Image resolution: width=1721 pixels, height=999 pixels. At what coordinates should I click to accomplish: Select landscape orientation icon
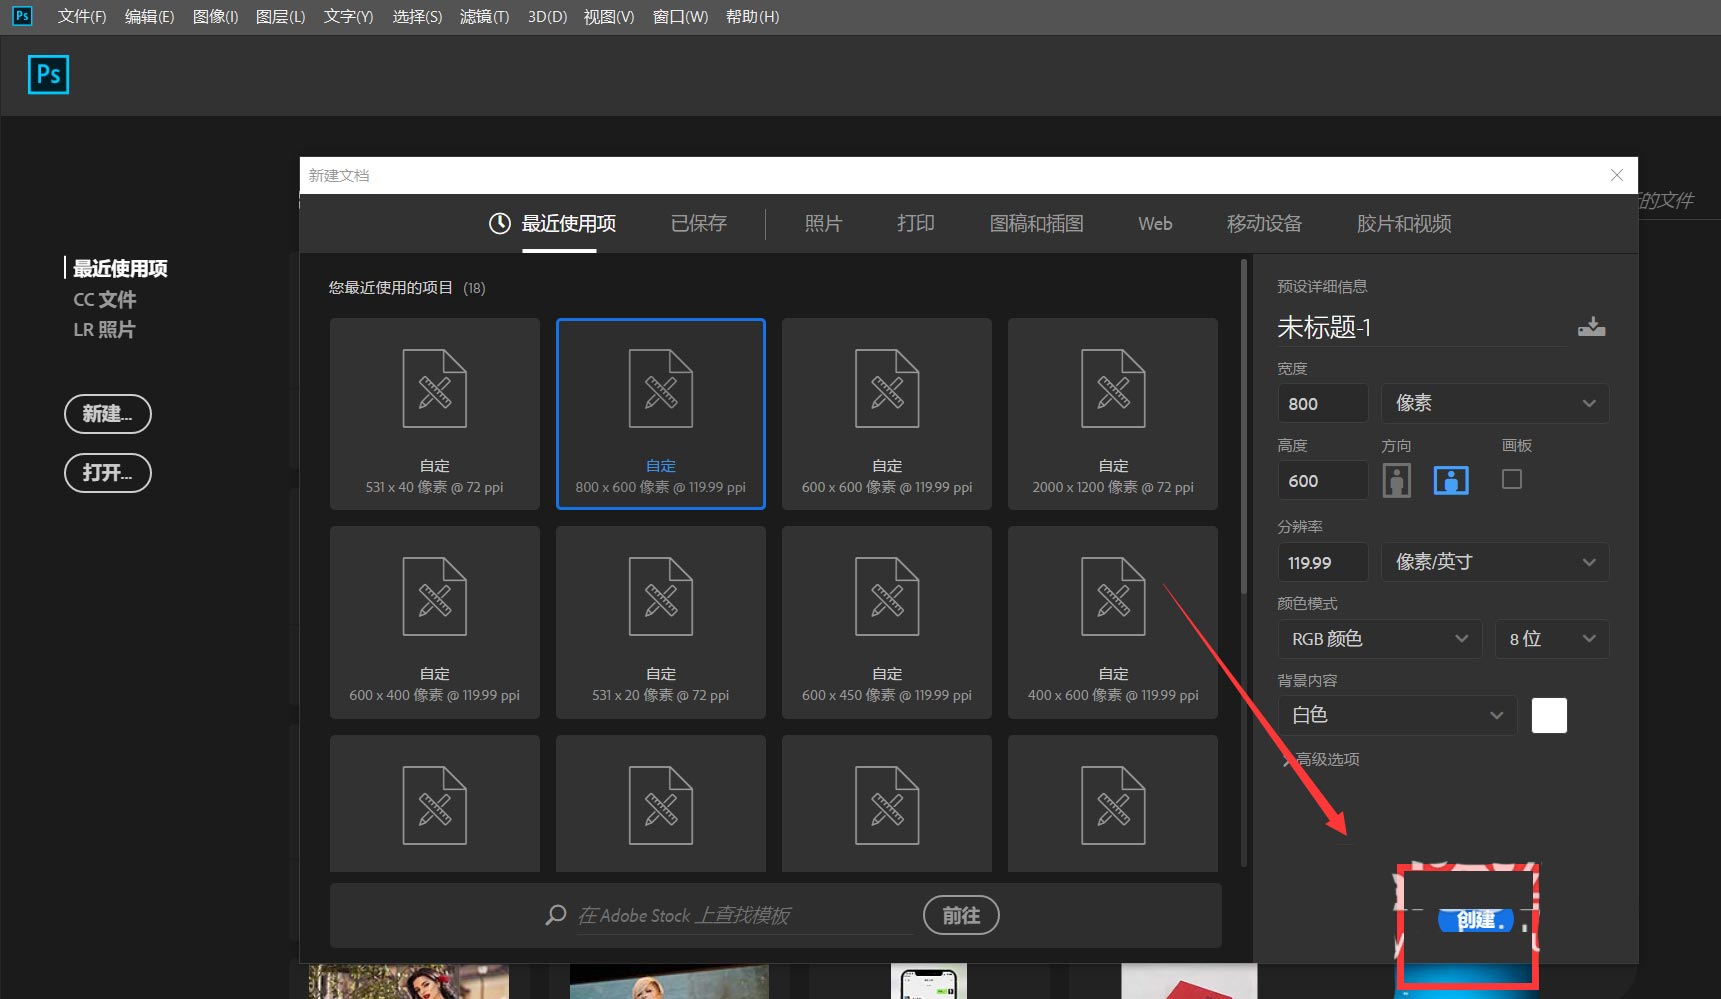click(x=1451, y=481)
